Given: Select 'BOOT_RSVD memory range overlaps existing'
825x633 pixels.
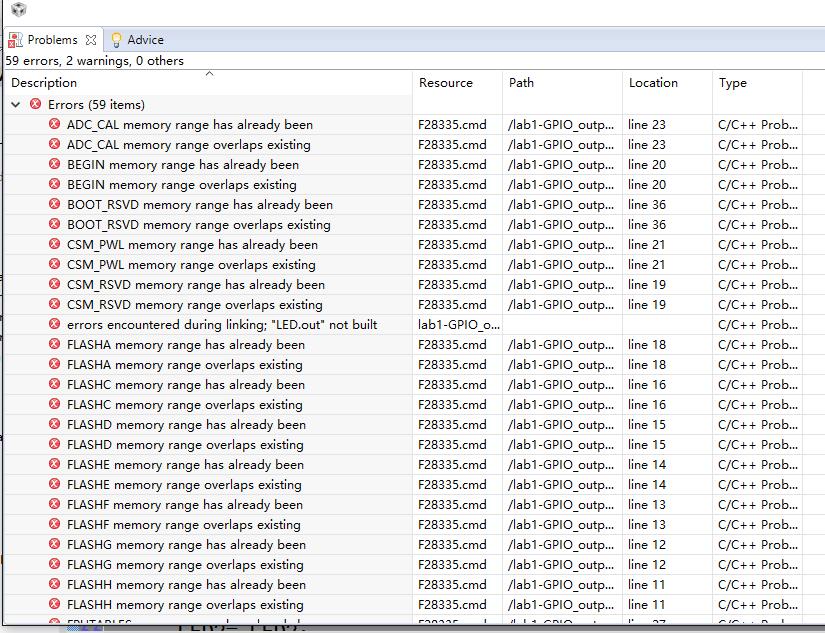Looking at the screenshot, I should (x=199, y=225).
